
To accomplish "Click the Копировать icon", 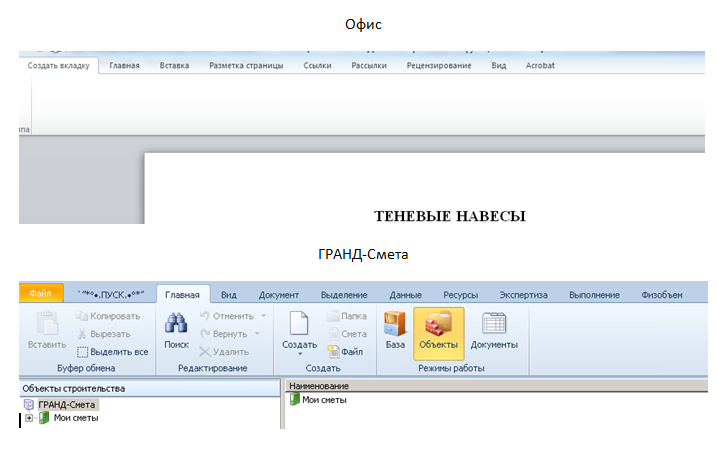I will [x=81, y=315].
